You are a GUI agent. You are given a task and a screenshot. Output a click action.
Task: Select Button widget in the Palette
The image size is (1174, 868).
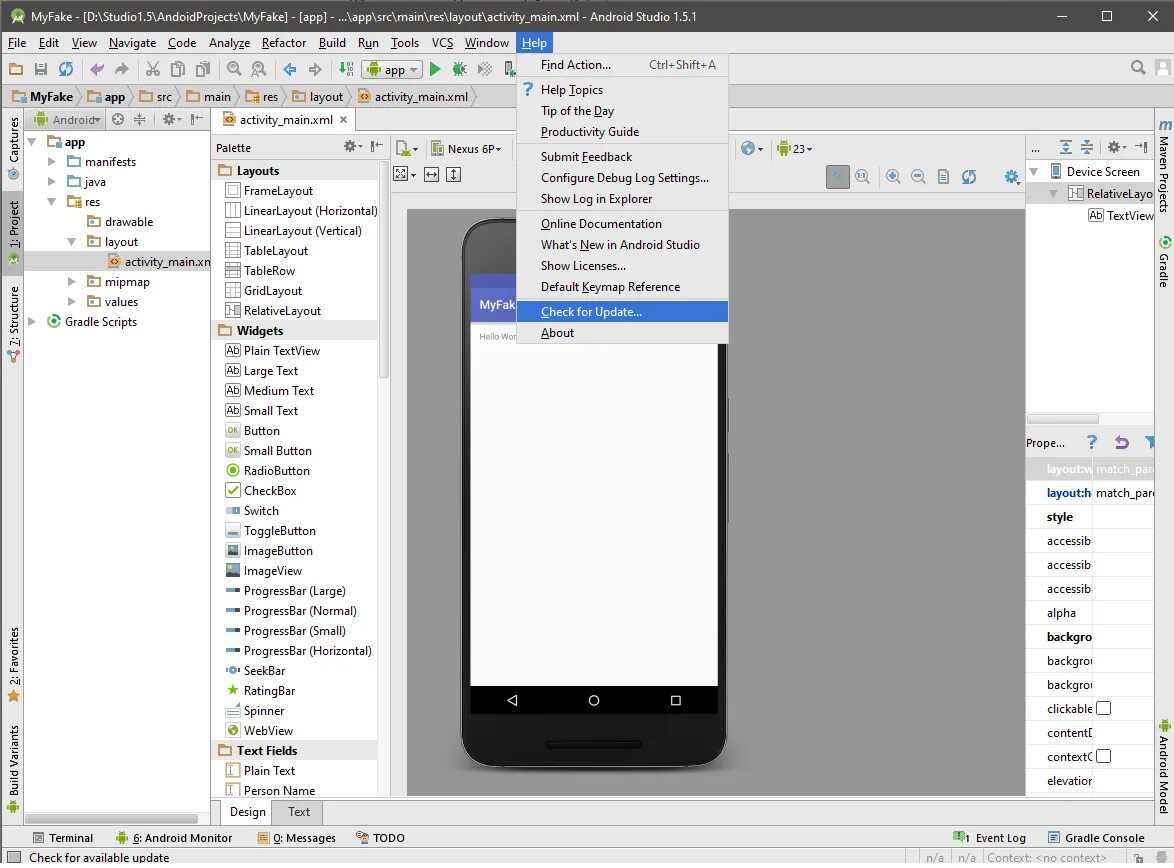252,431
